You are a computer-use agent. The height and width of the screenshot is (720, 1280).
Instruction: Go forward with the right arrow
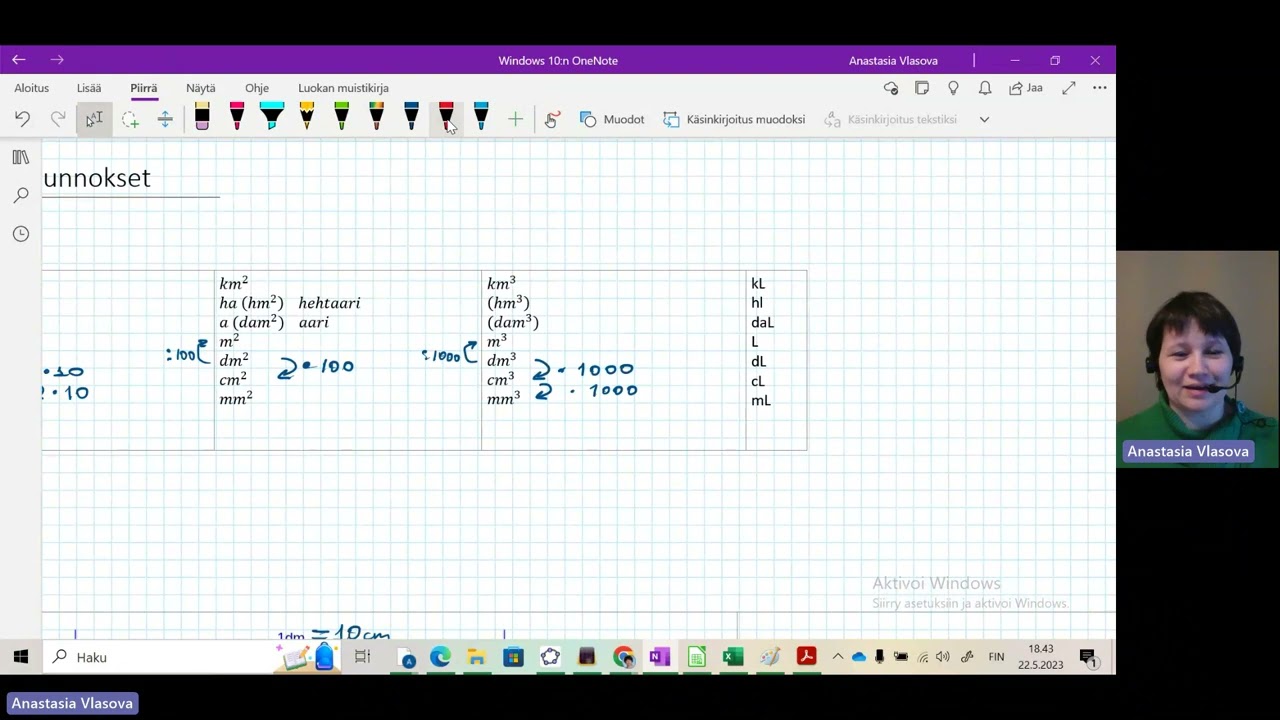(57, 60)
